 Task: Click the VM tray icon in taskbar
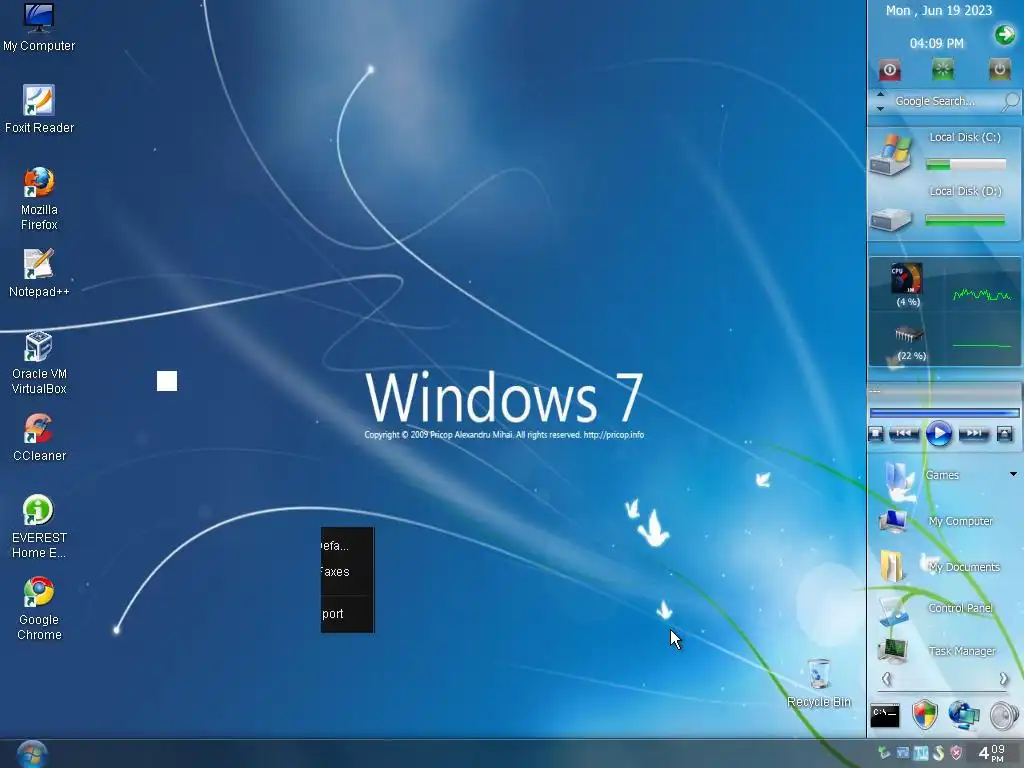point(903,753)
